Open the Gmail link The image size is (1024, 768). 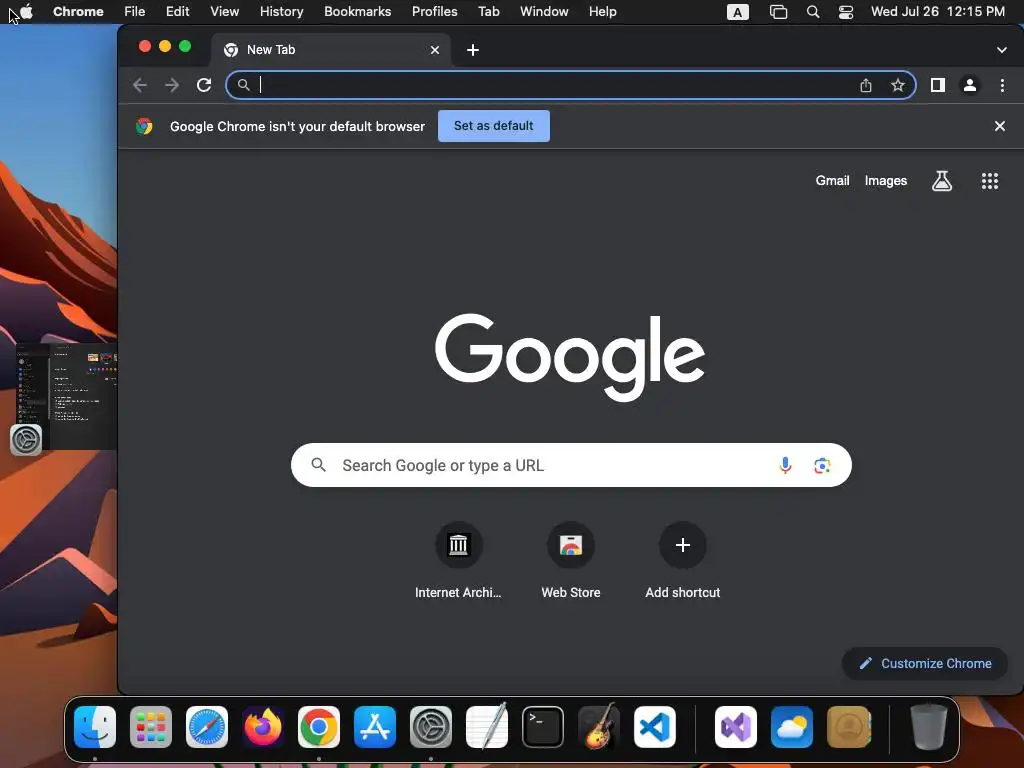tap(832, 181)
